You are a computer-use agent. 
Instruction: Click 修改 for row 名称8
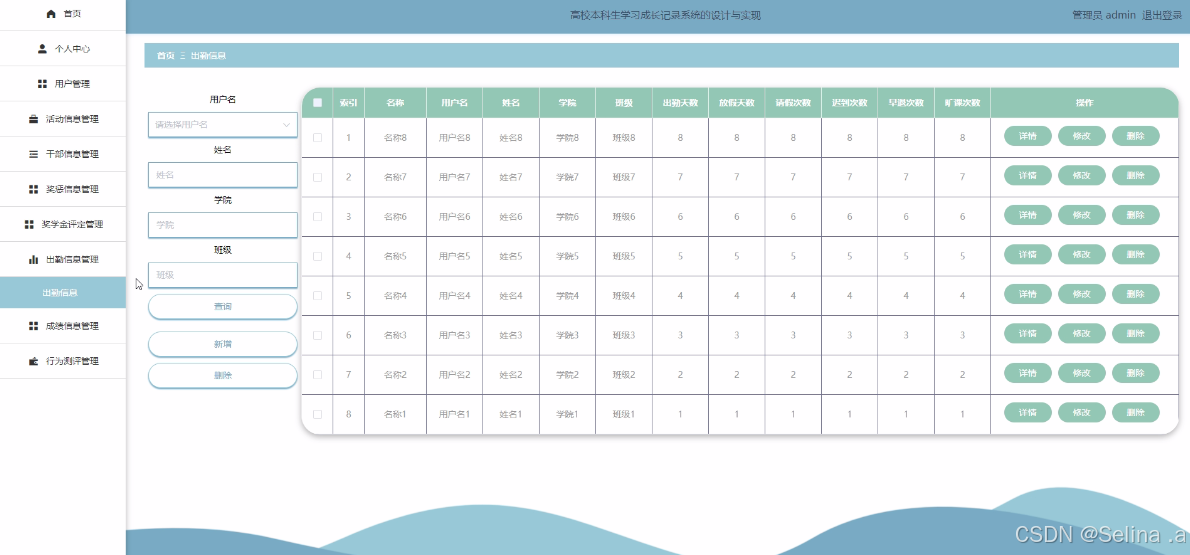coord(1081,136)
